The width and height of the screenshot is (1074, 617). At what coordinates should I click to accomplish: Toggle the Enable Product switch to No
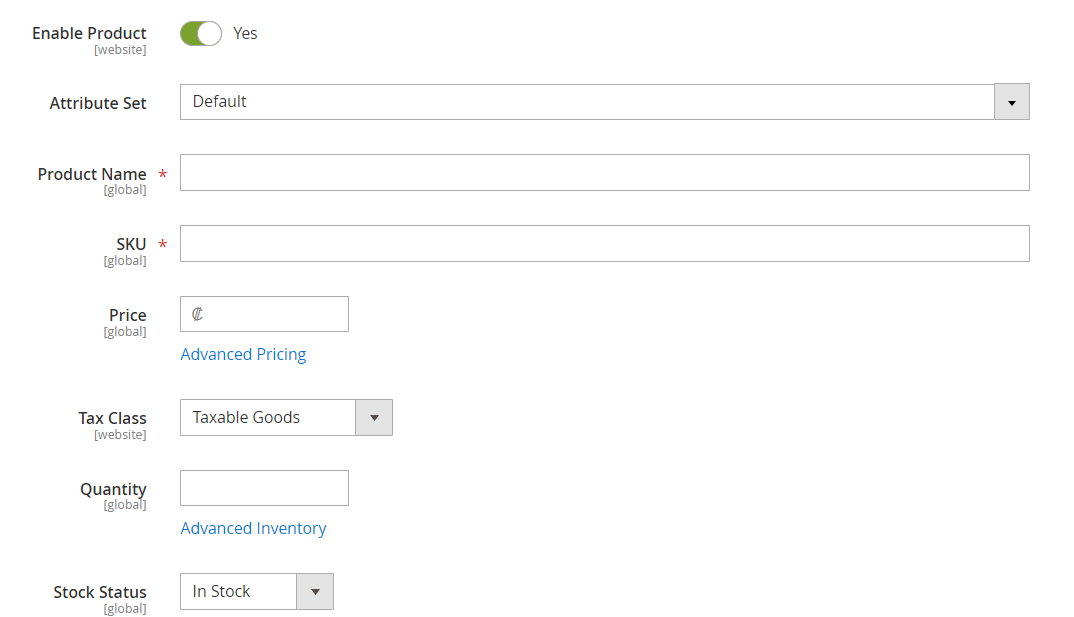point(200,33)
